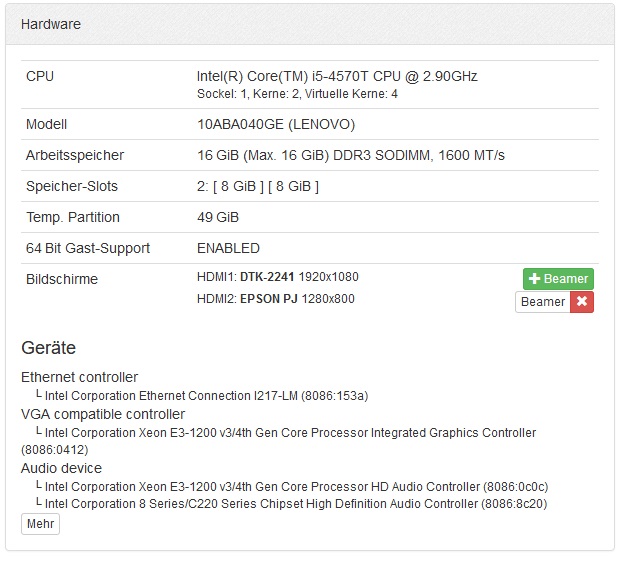Image resolution: width=620 pixels, height=561 pixels.
Task: Click the Geräte section heading
Action: coord(49,348)
